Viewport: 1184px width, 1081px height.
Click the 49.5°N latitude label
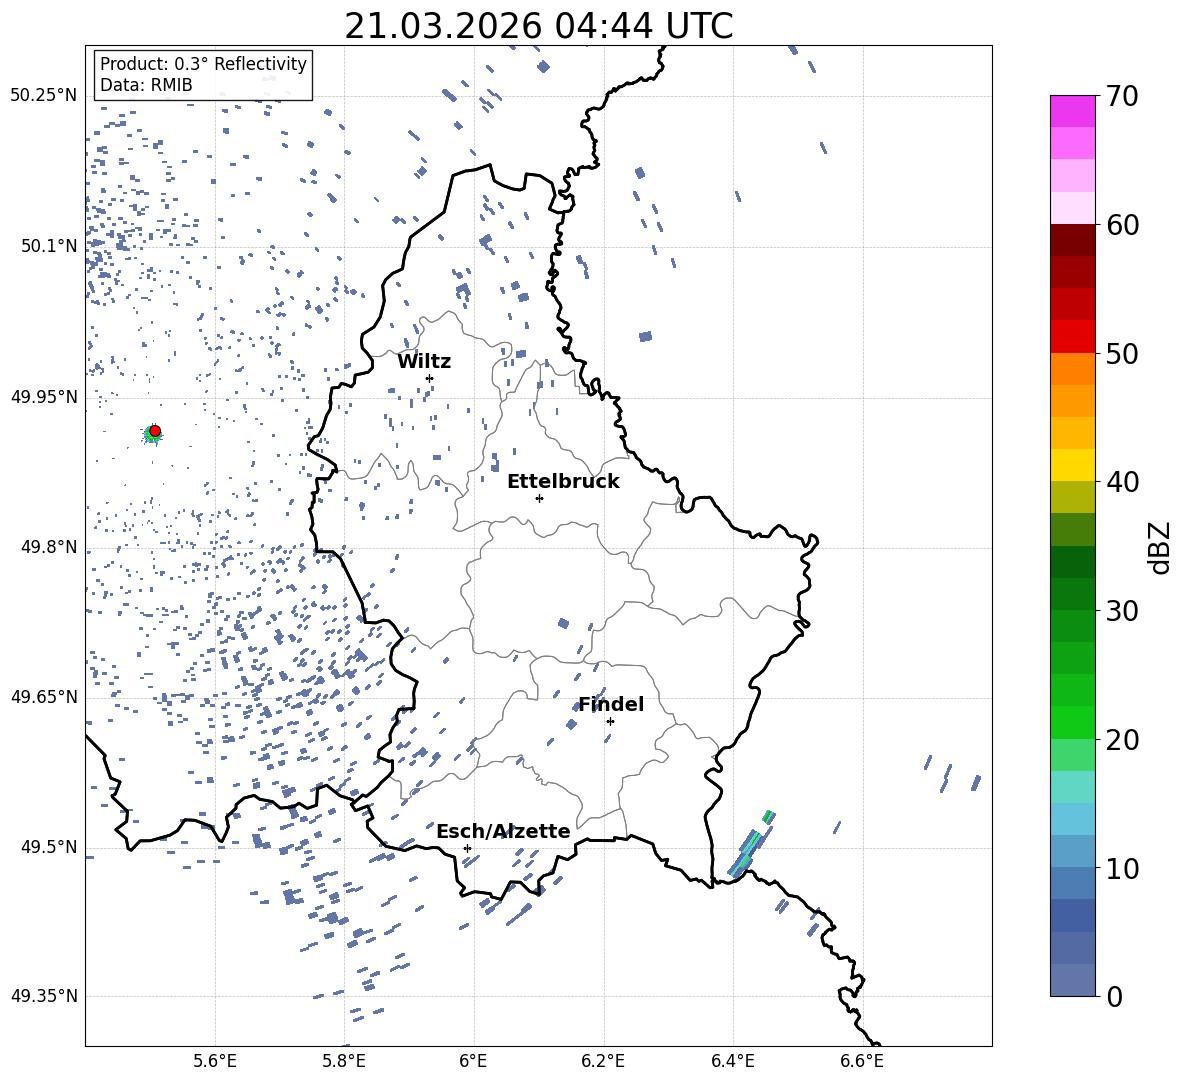[49, 847]
